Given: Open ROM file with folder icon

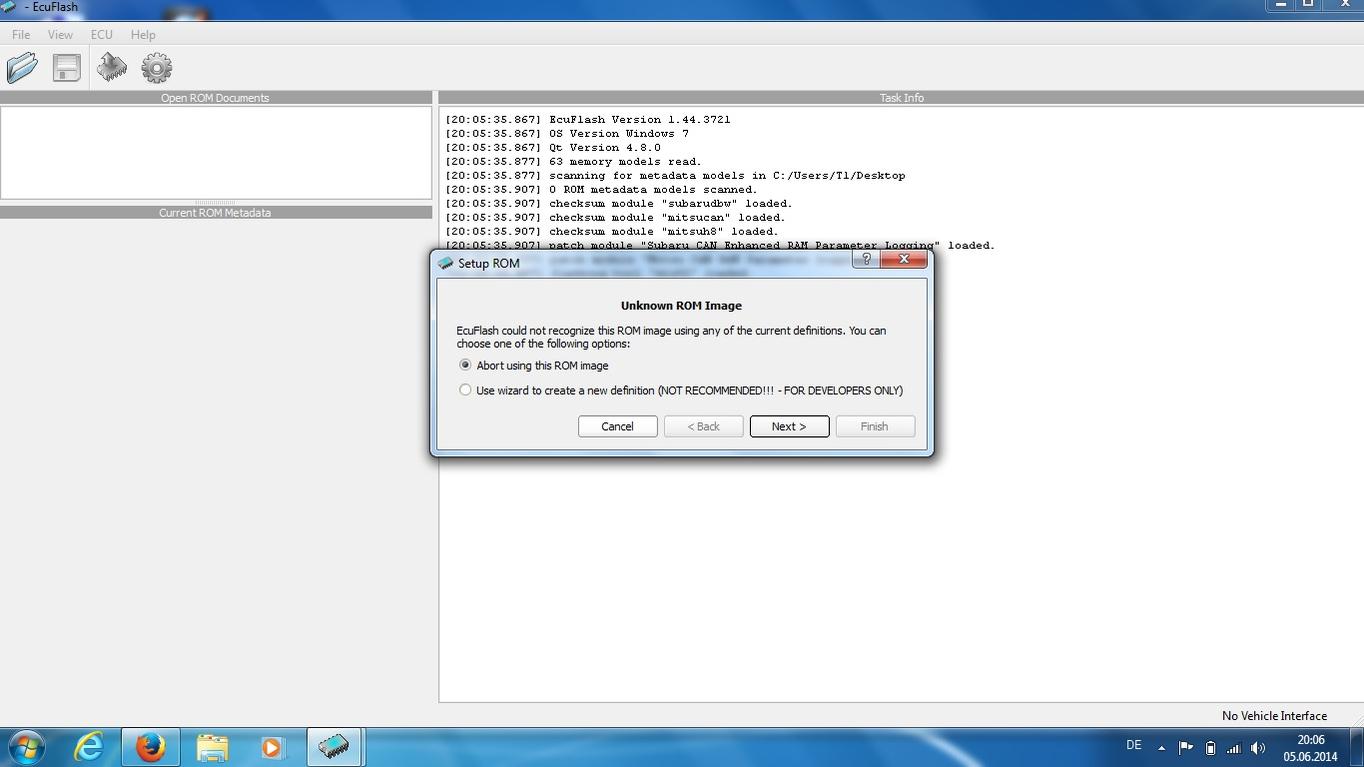Looking at the screenshot, I should tap(22, 68).
